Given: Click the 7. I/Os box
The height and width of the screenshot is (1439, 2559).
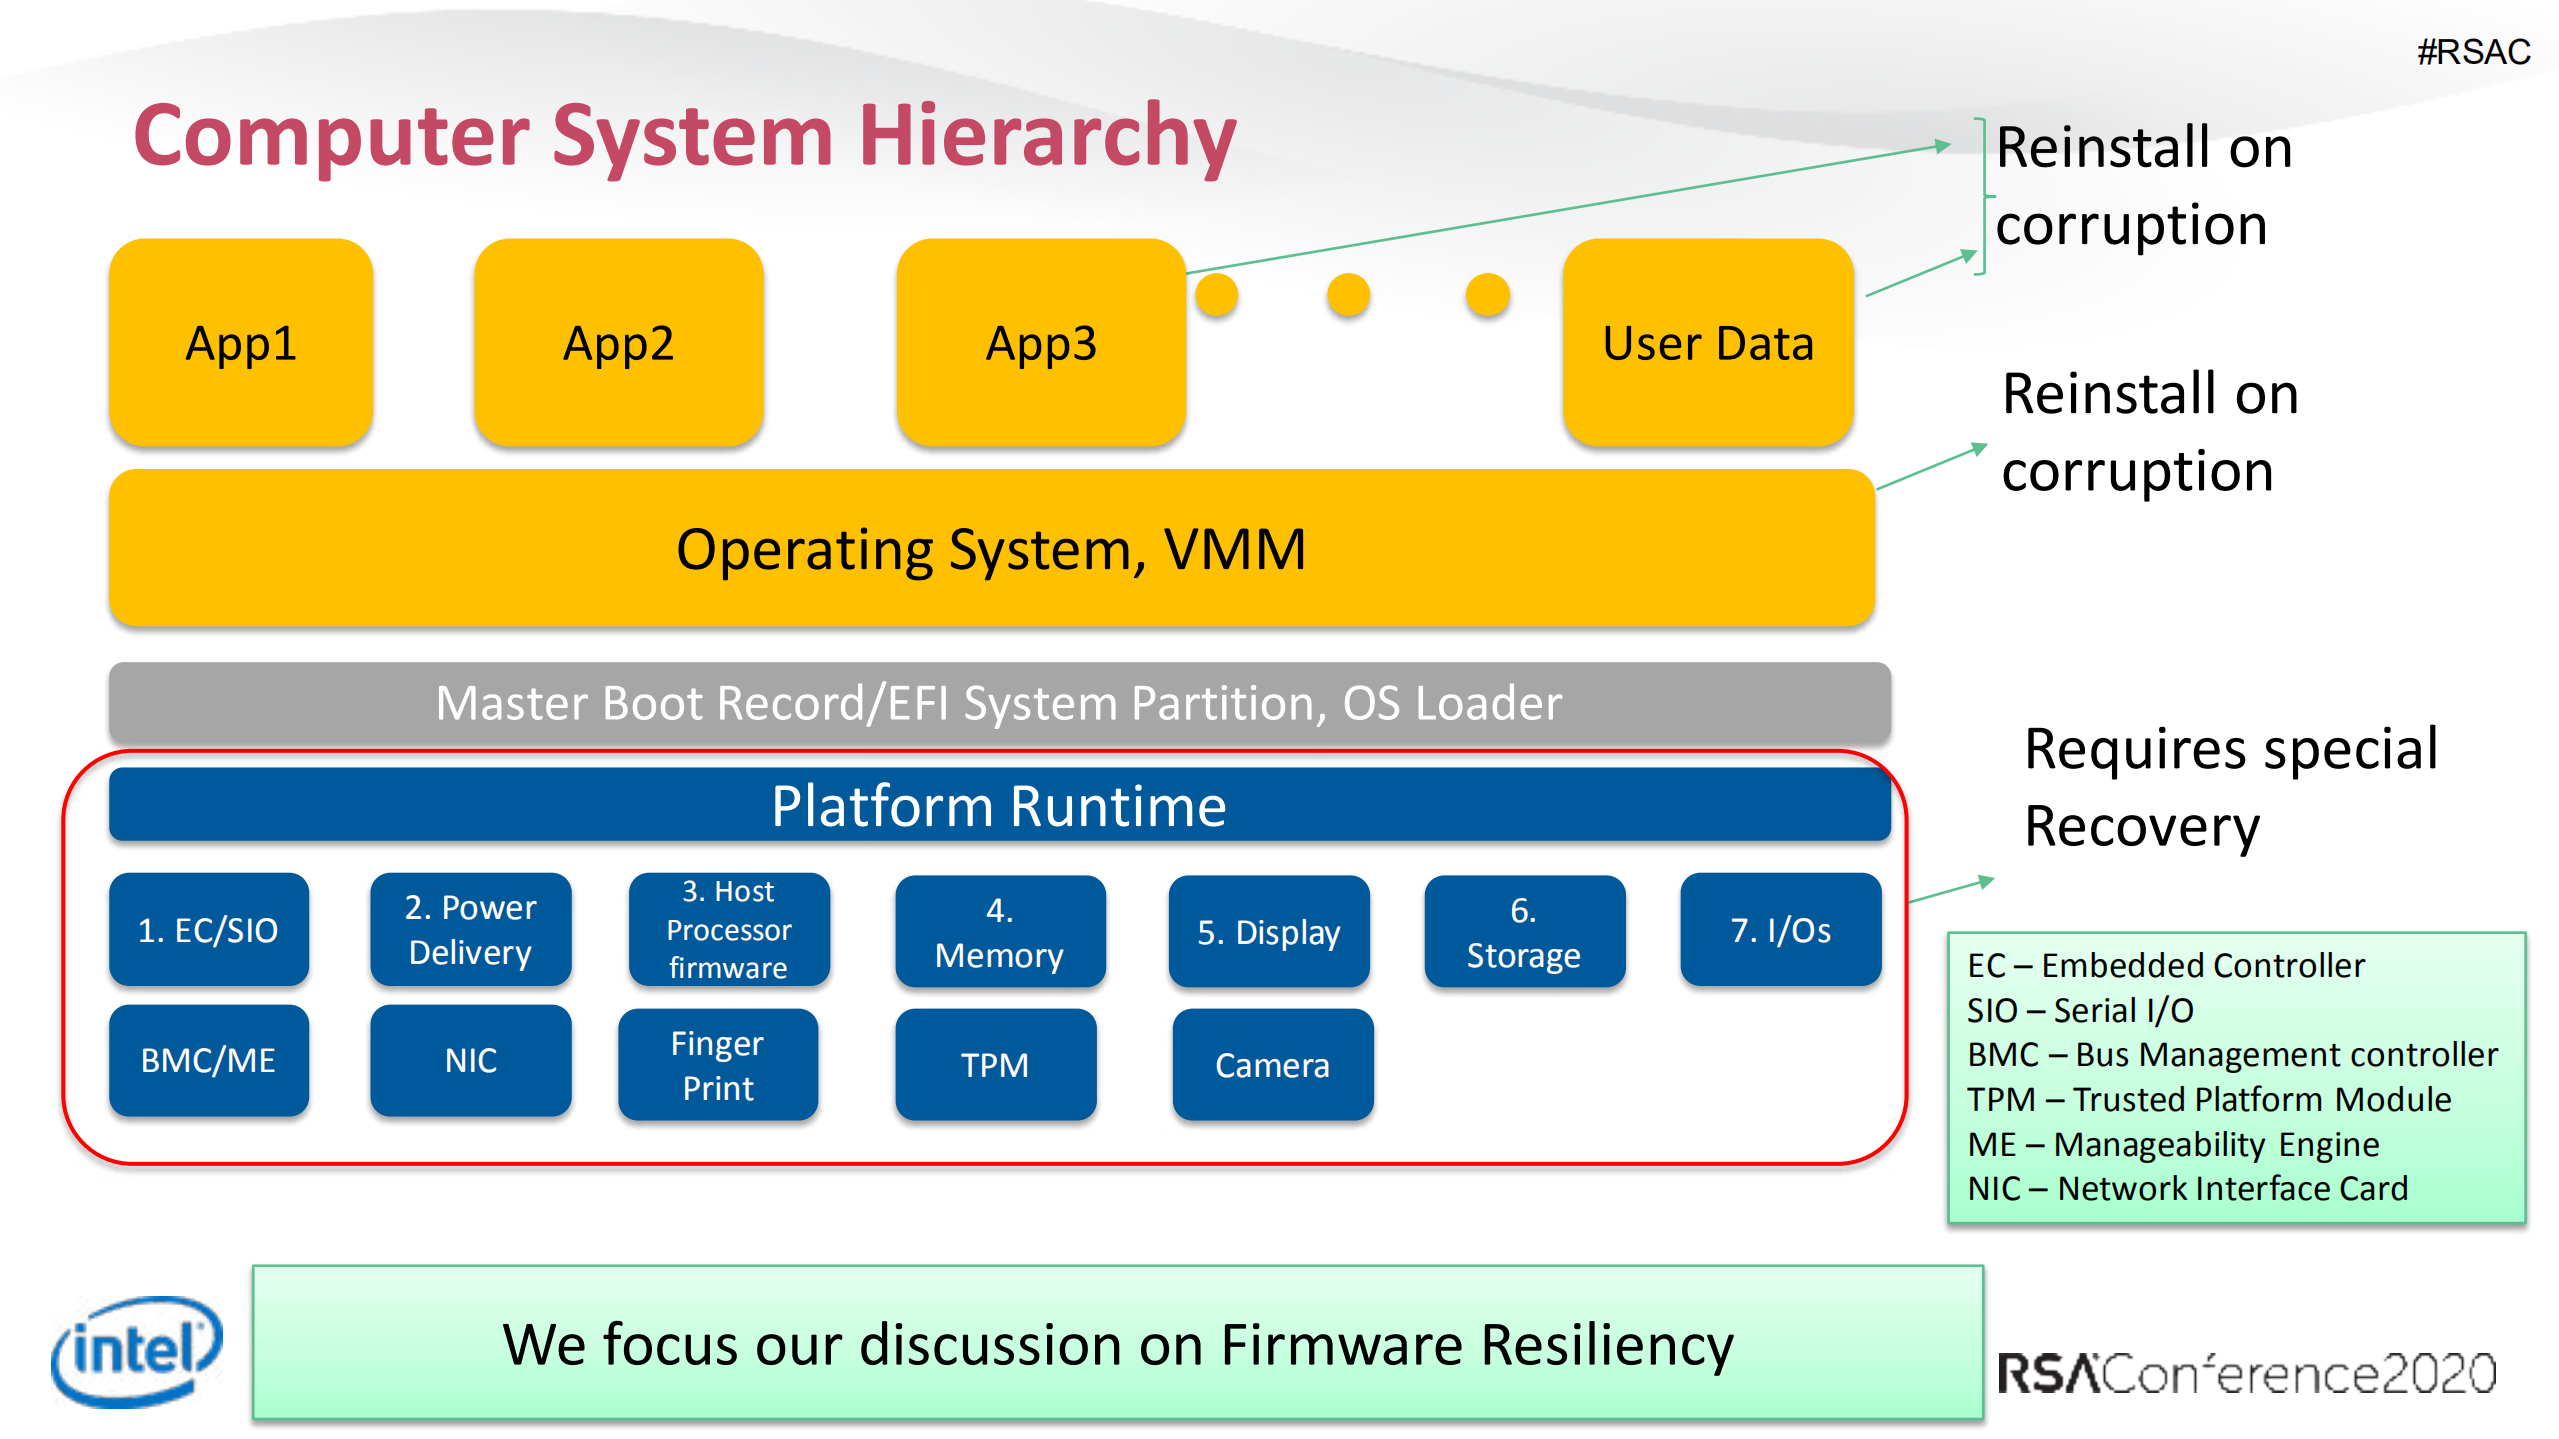Looking at the screenshot, I should 1780,930.
